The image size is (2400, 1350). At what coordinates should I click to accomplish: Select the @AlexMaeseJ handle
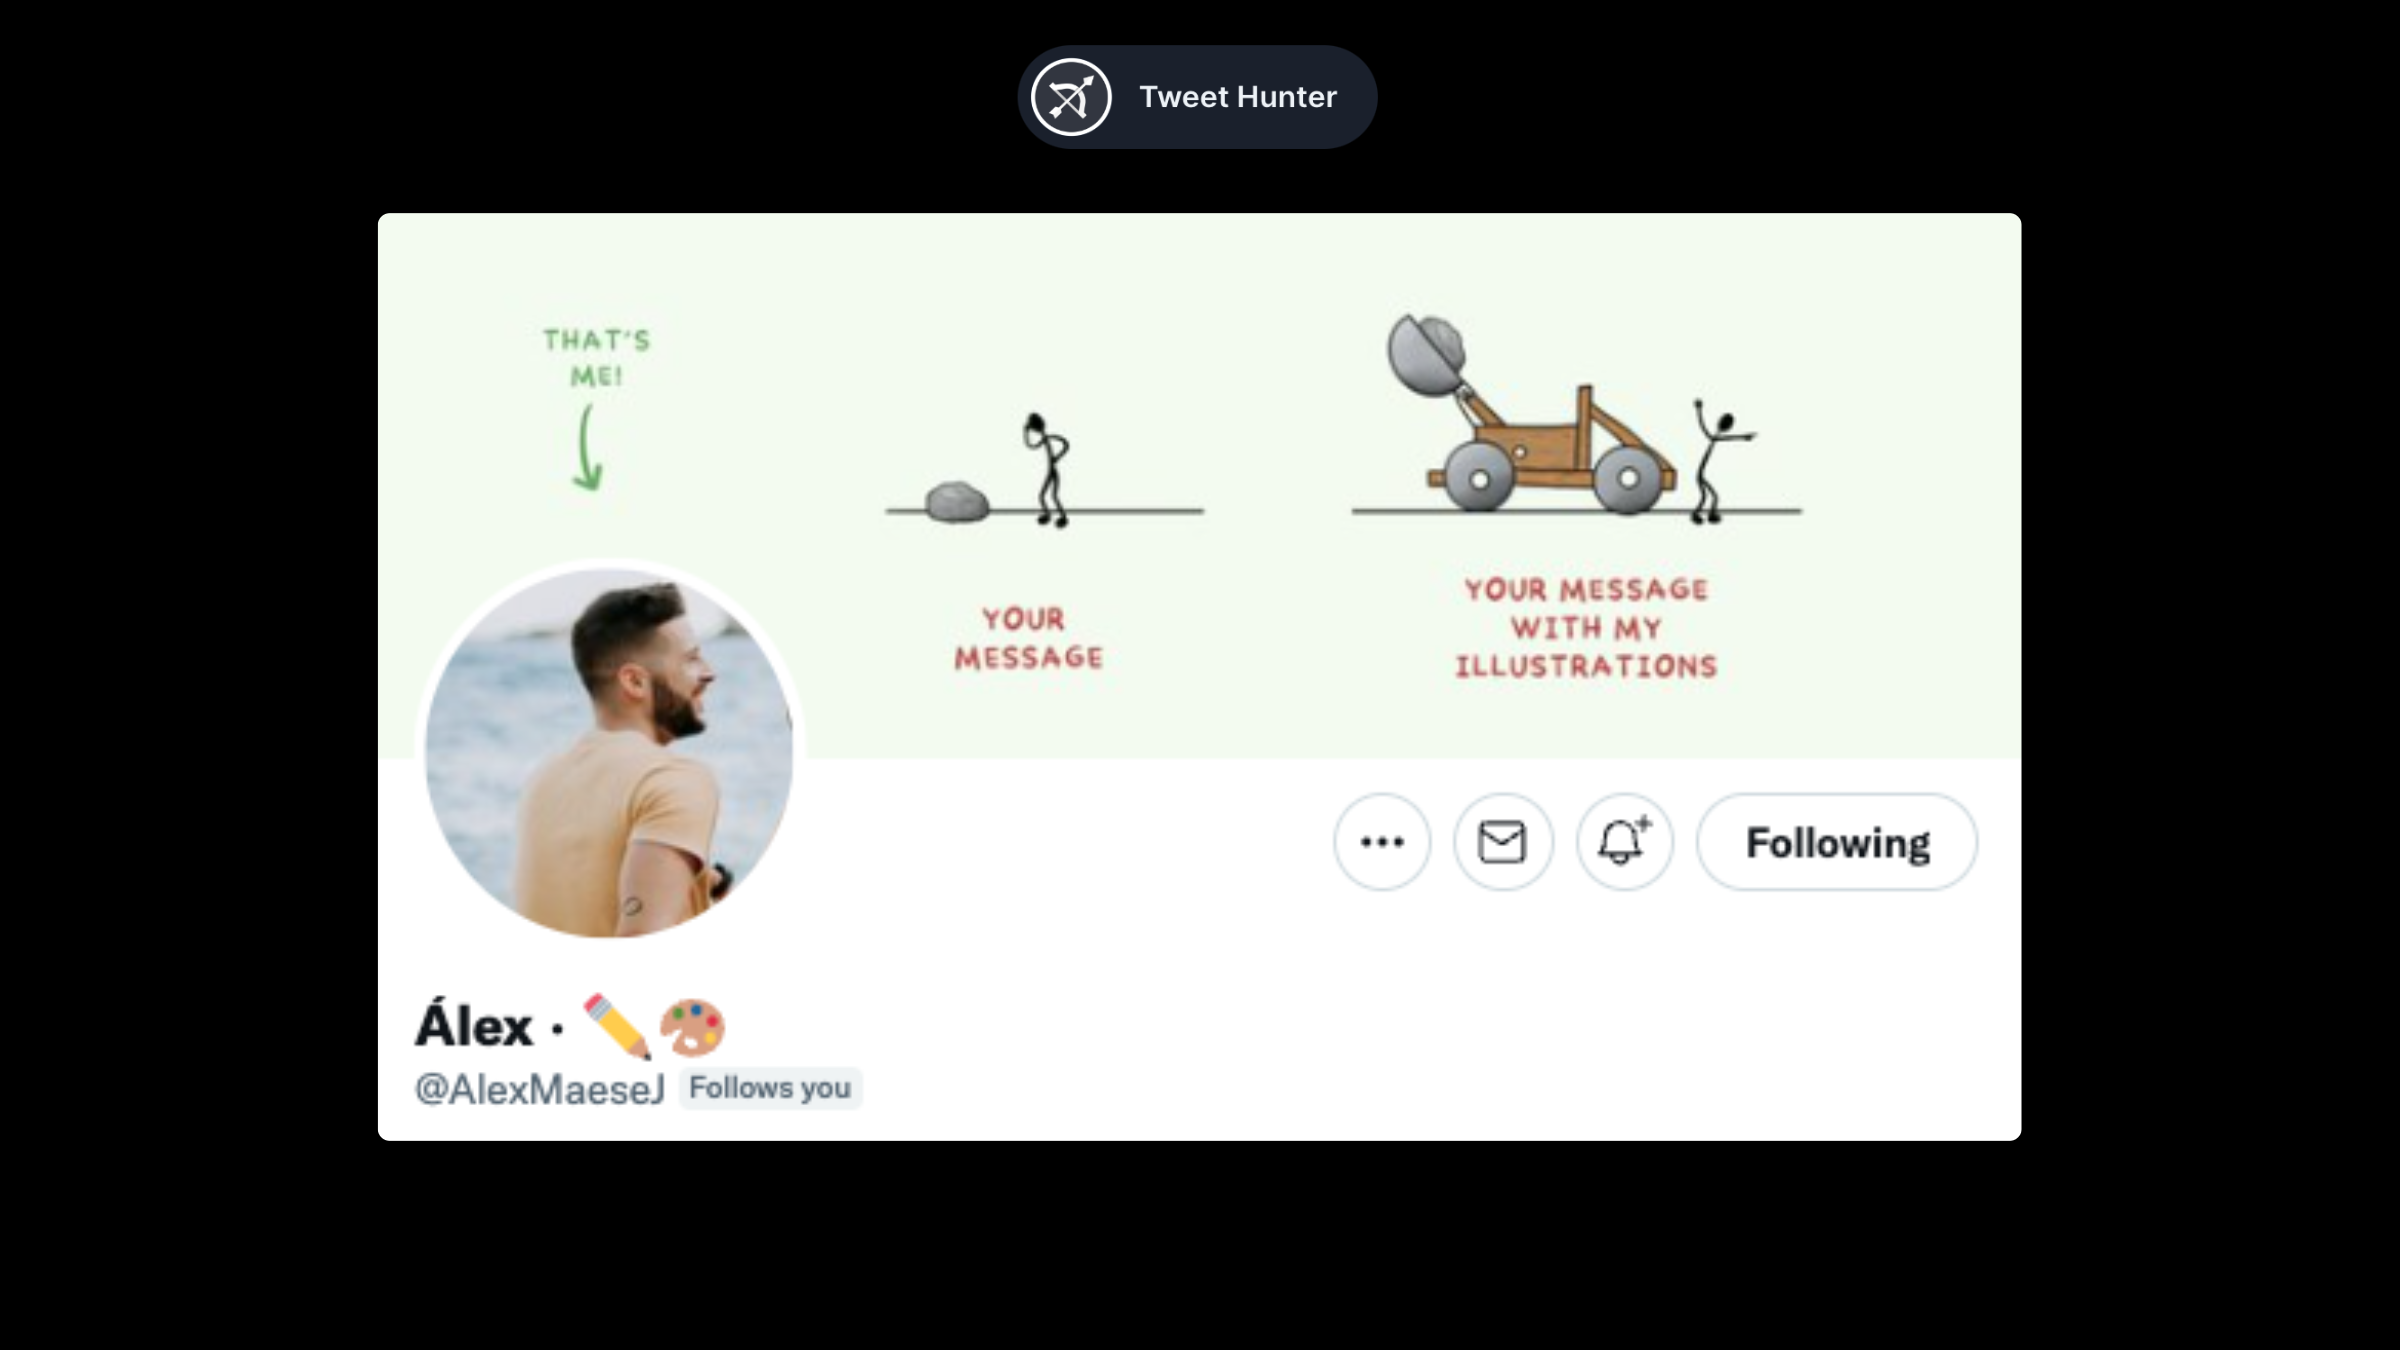coord(540,1089)
